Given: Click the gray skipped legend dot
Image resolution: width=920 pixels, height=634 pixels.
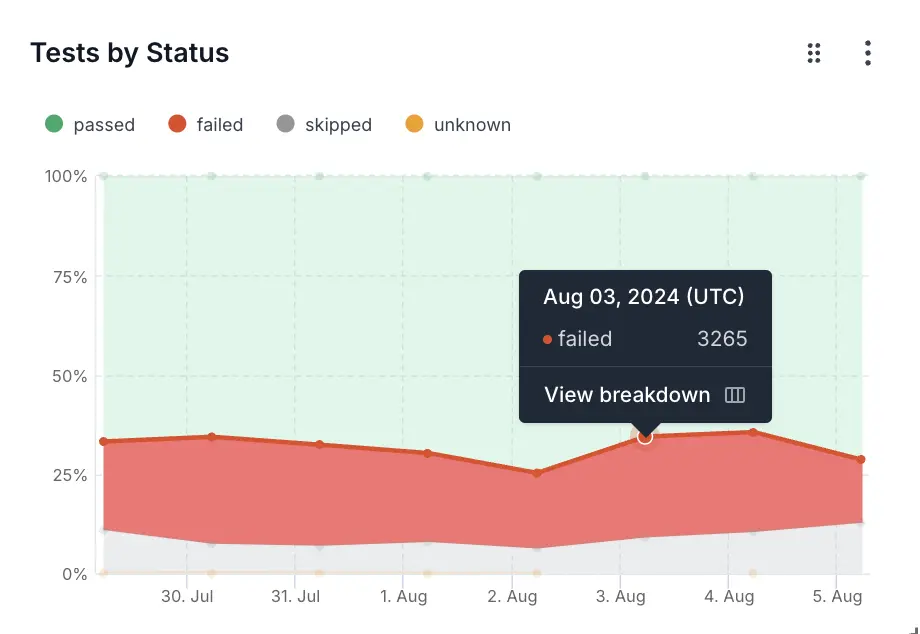Looking at the screenshot, I should (286, 124).
